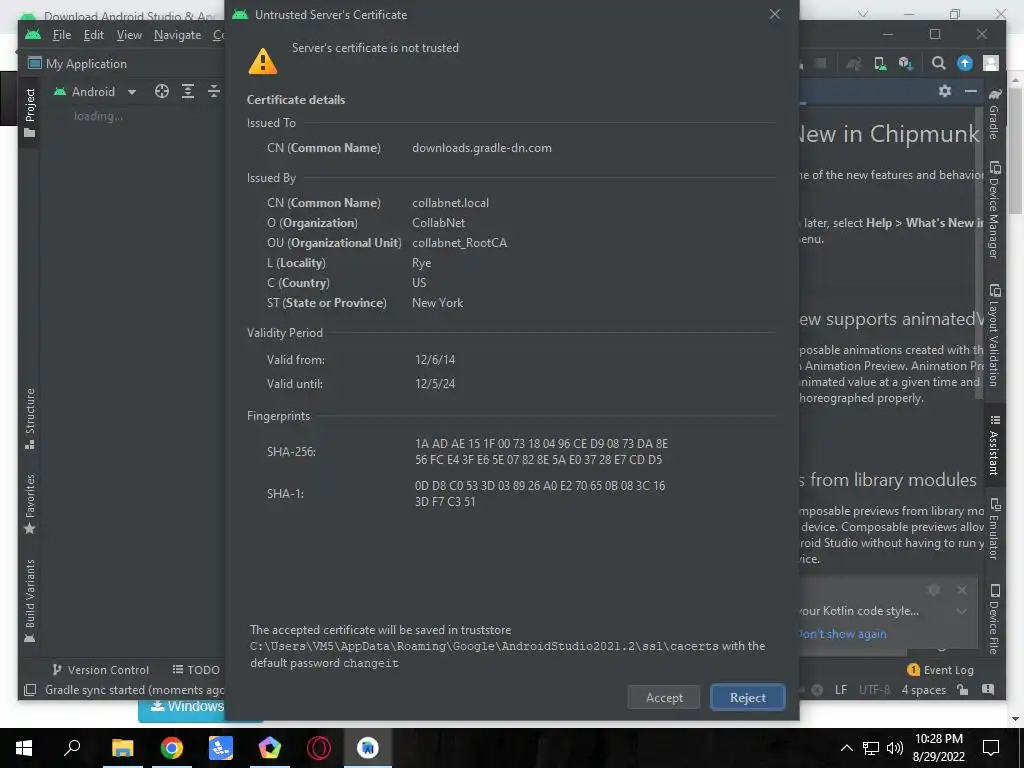Open the Device File Explorer side tab
Viewport: 1024px width, 768px height.
(x=993, y=619)
